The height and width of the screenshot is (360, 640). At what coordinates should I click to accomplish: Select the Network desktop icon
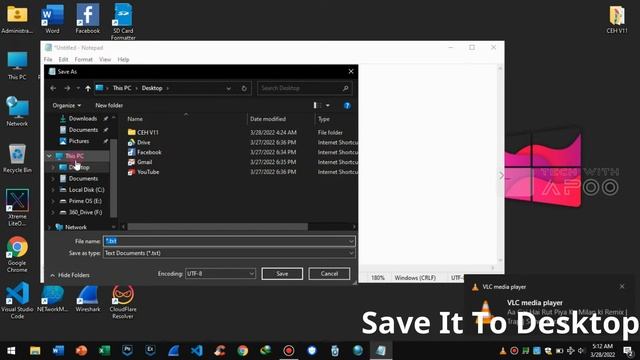pyautogui.click(x=17, y=111)
